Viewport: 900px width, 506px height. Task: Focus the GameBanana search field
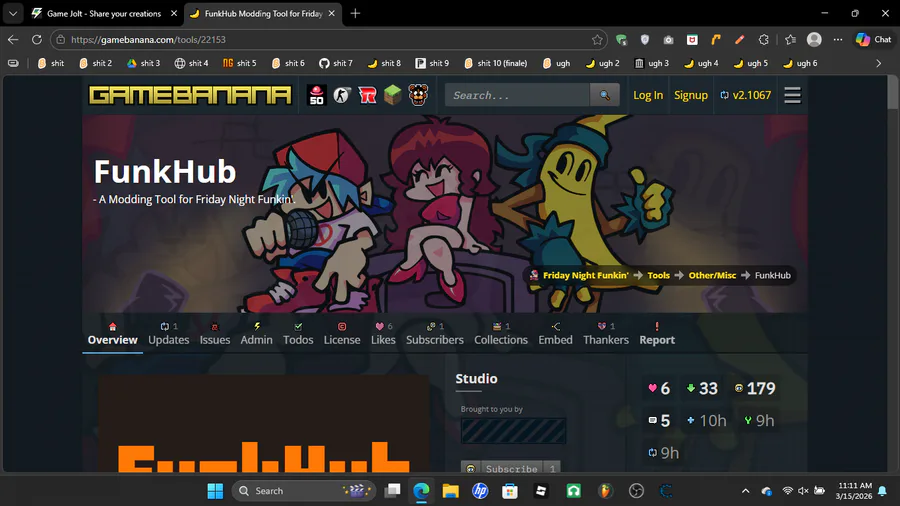[517, 95]
